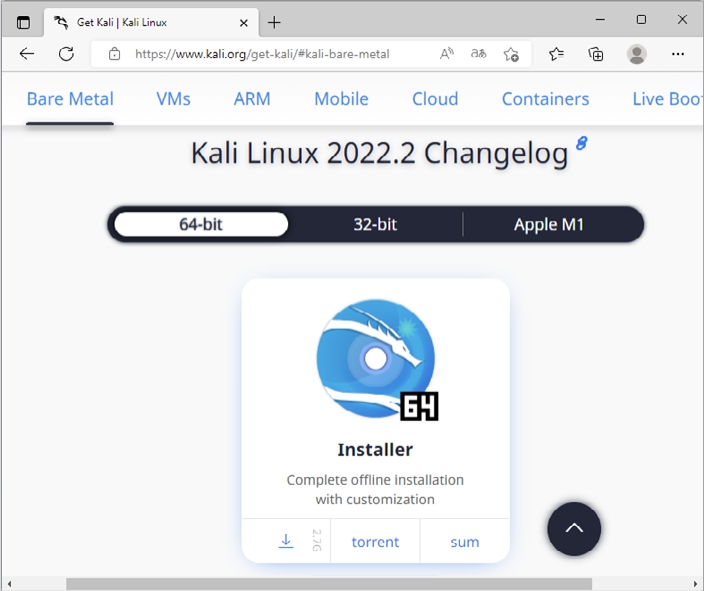Select the 32-bit architecture option
704x591 pixels.
pos(375,224)
